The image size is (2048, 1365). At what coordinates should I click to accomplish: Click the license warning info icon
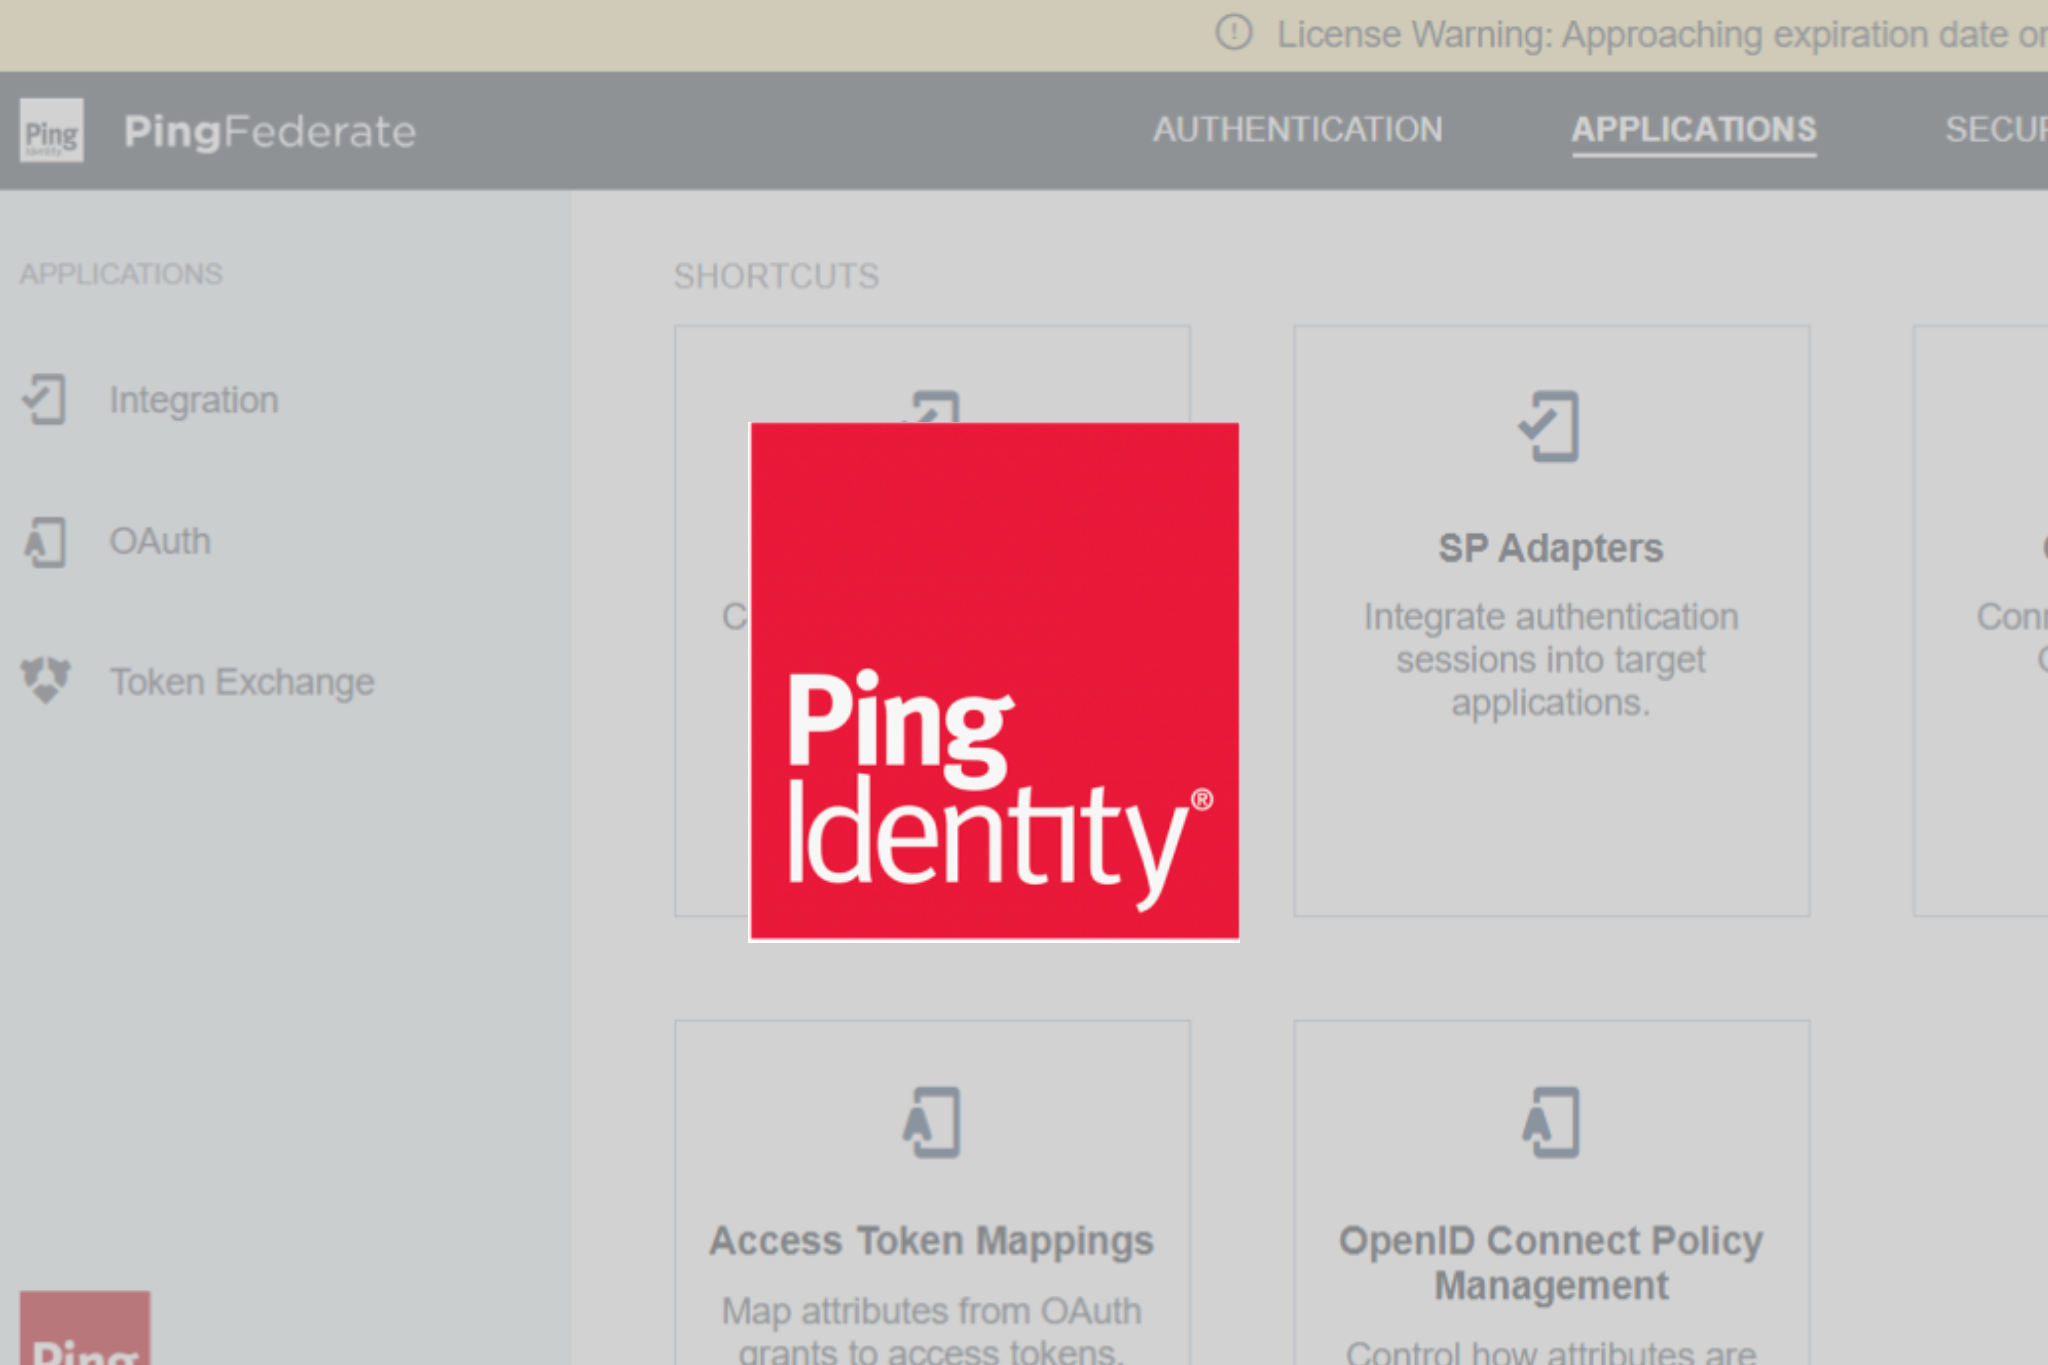click(x=1233, y=33)
